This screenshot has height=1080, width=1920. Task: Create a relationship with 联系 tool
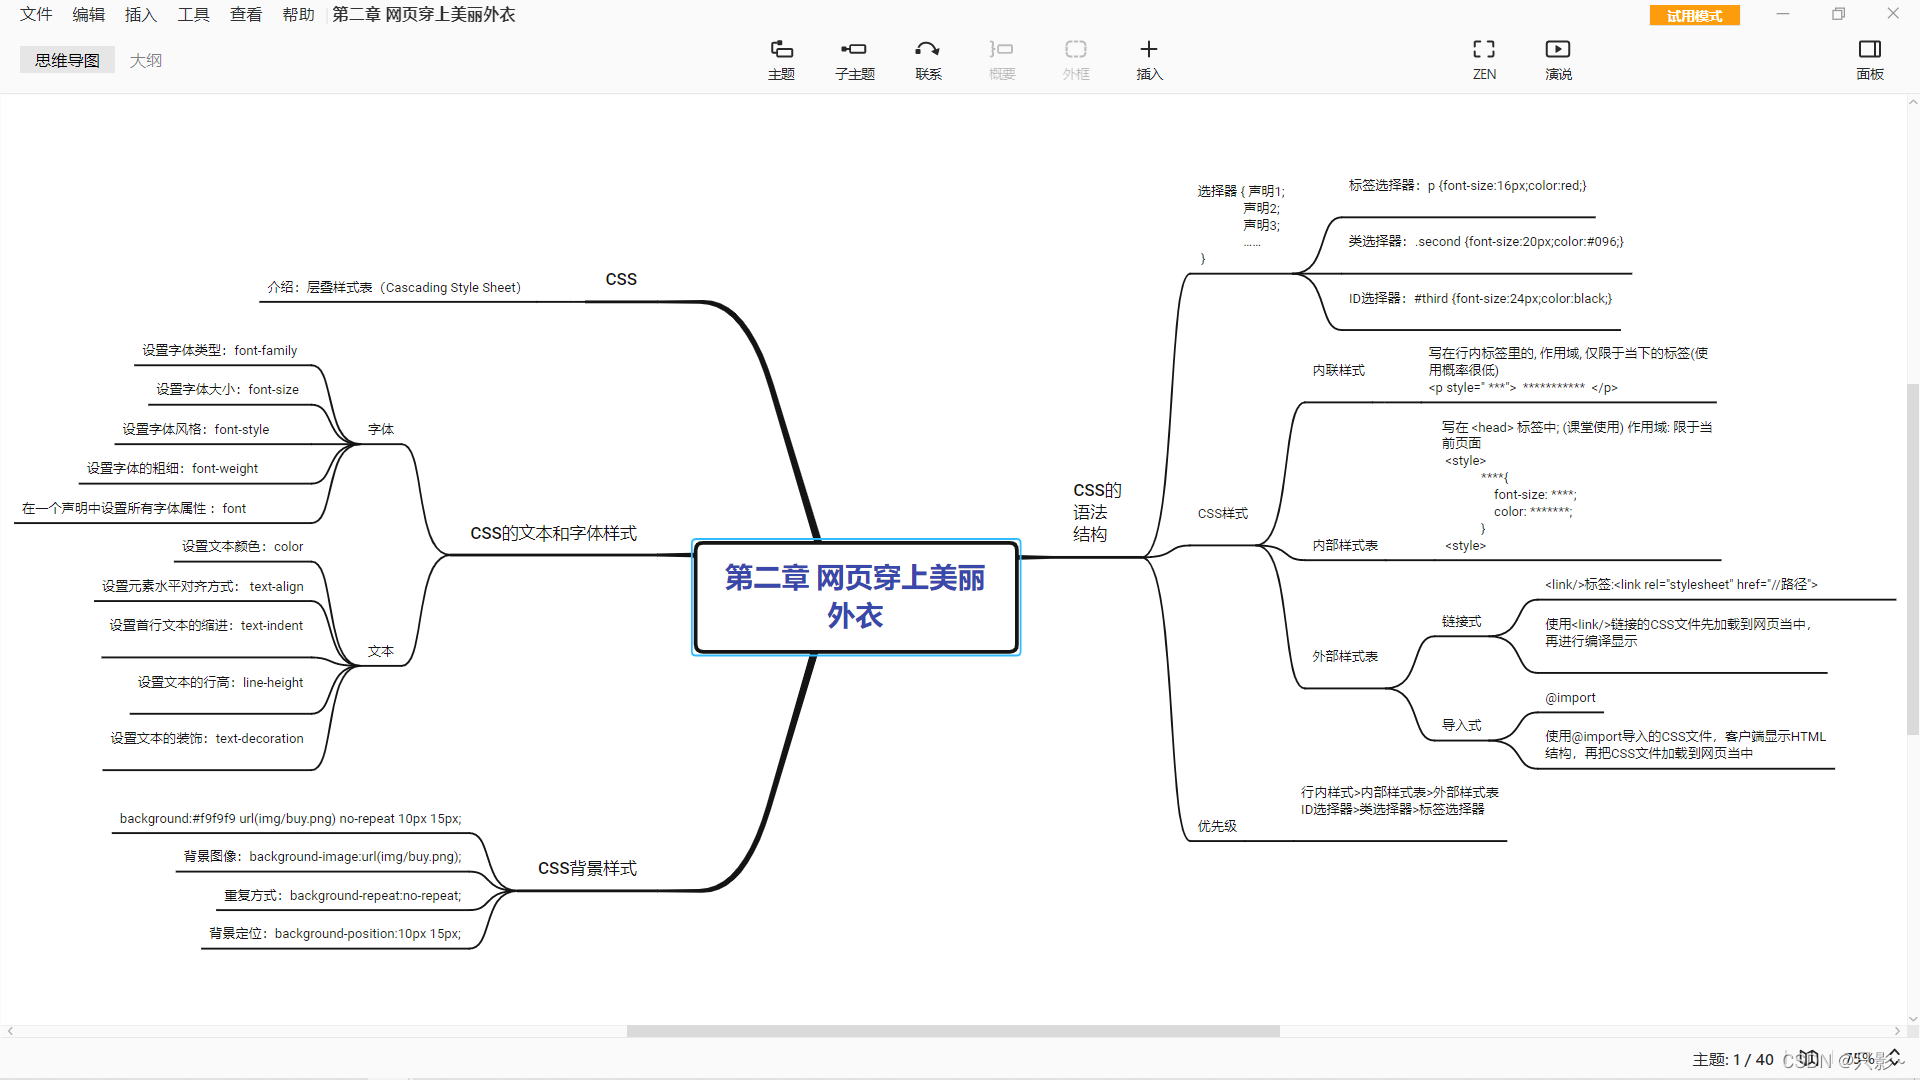point(928,60)
